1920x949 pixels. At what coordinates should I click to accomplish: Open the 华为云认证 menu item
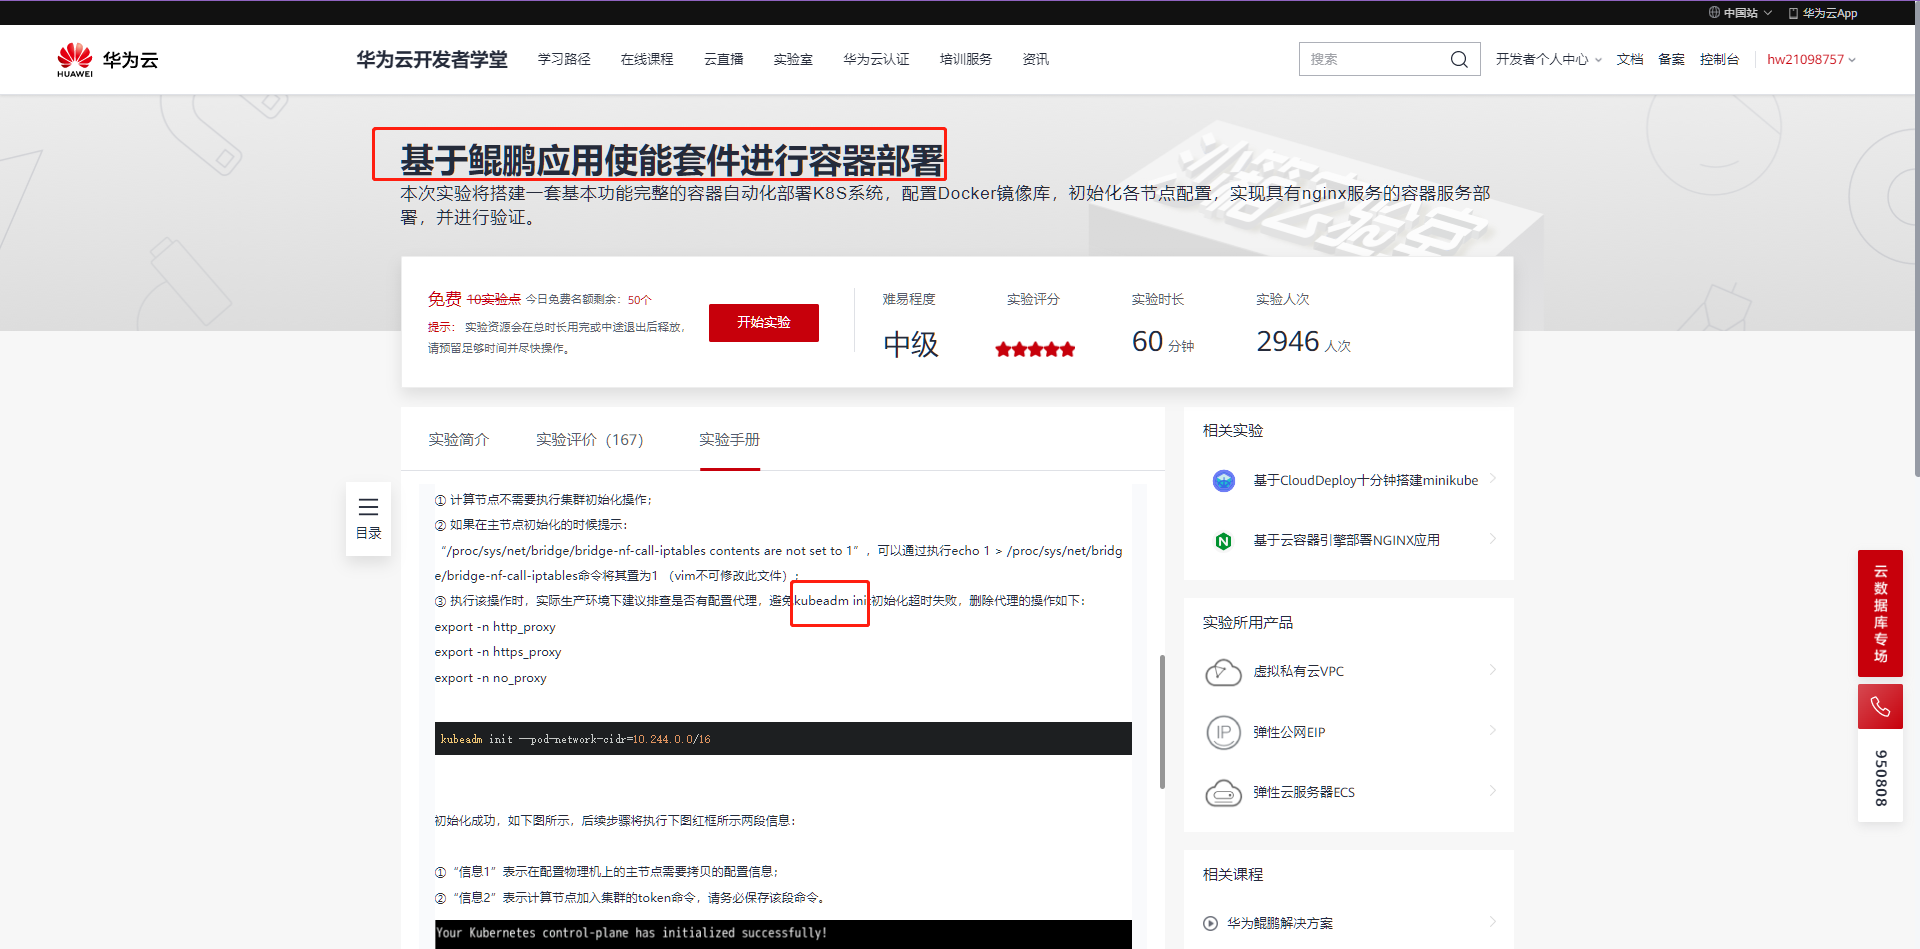click(876, 60)
